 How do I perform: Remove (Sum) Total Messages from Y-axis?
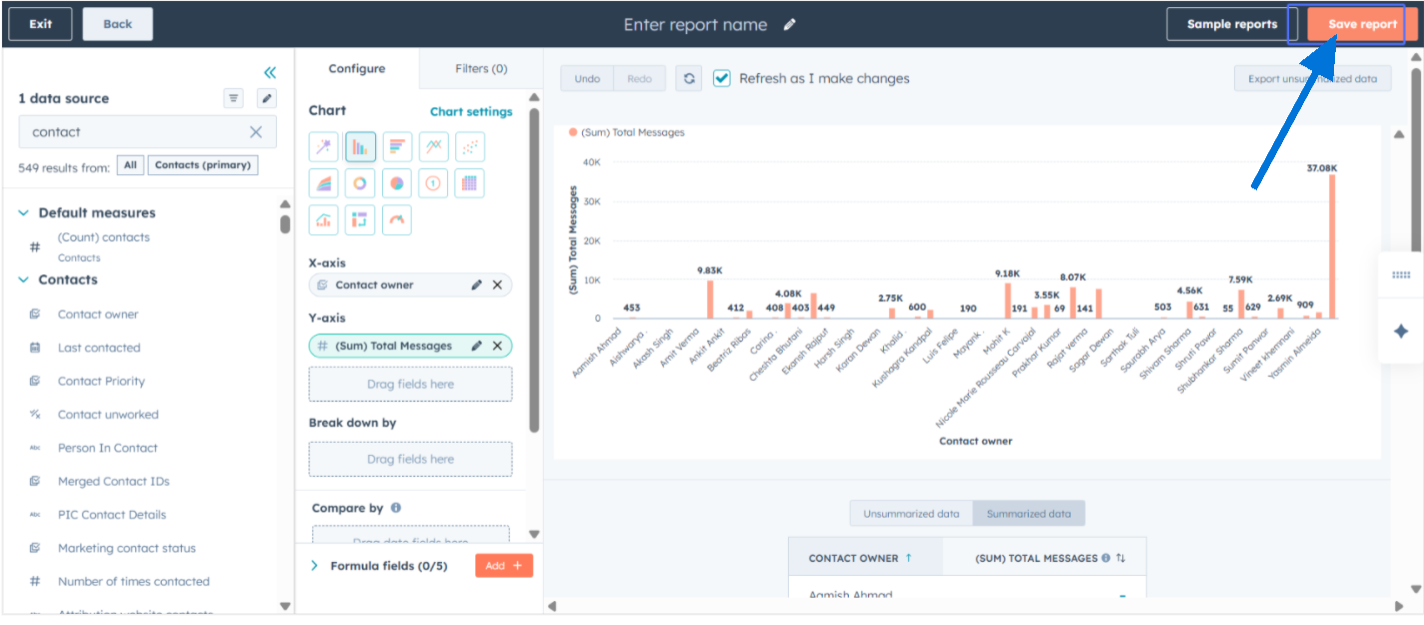(x=497, y=346)
